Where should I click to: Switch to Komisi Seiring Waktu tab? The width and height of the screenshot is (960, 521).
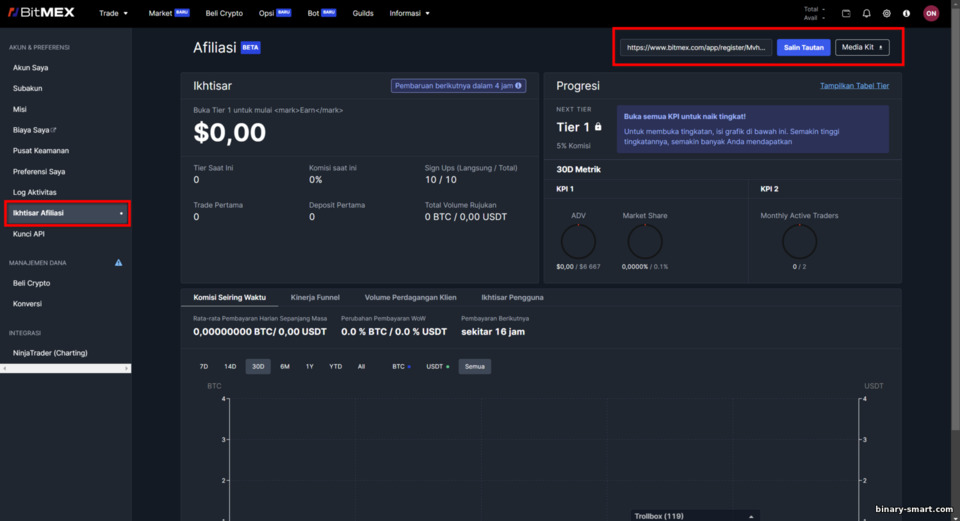tap(230, 298)
